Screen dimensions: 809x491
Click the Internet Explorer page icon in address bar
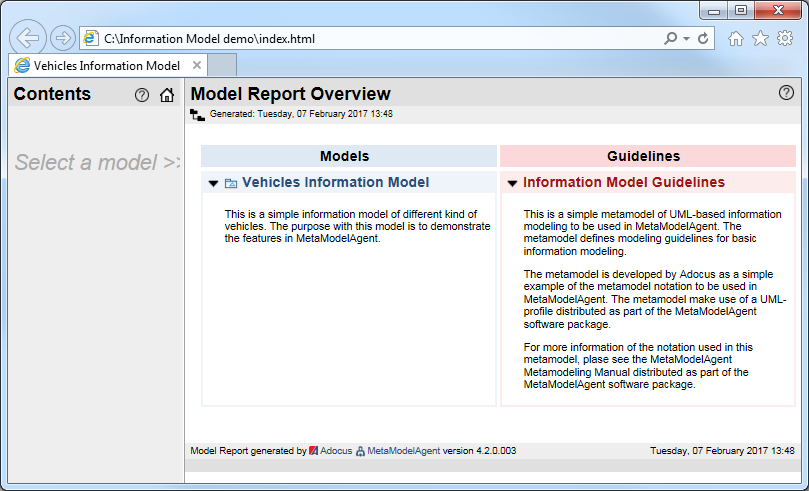click(91, 39)
